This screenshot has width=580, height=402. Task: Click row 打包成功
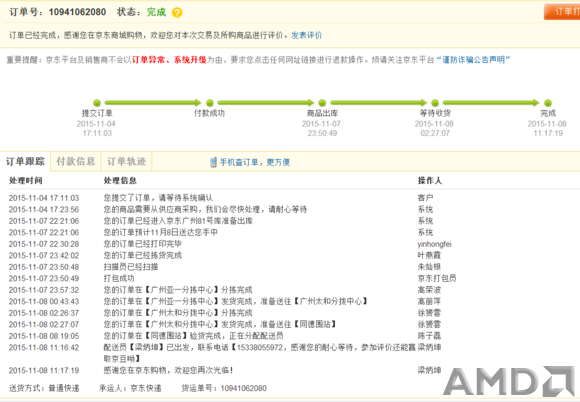(119, 278)
